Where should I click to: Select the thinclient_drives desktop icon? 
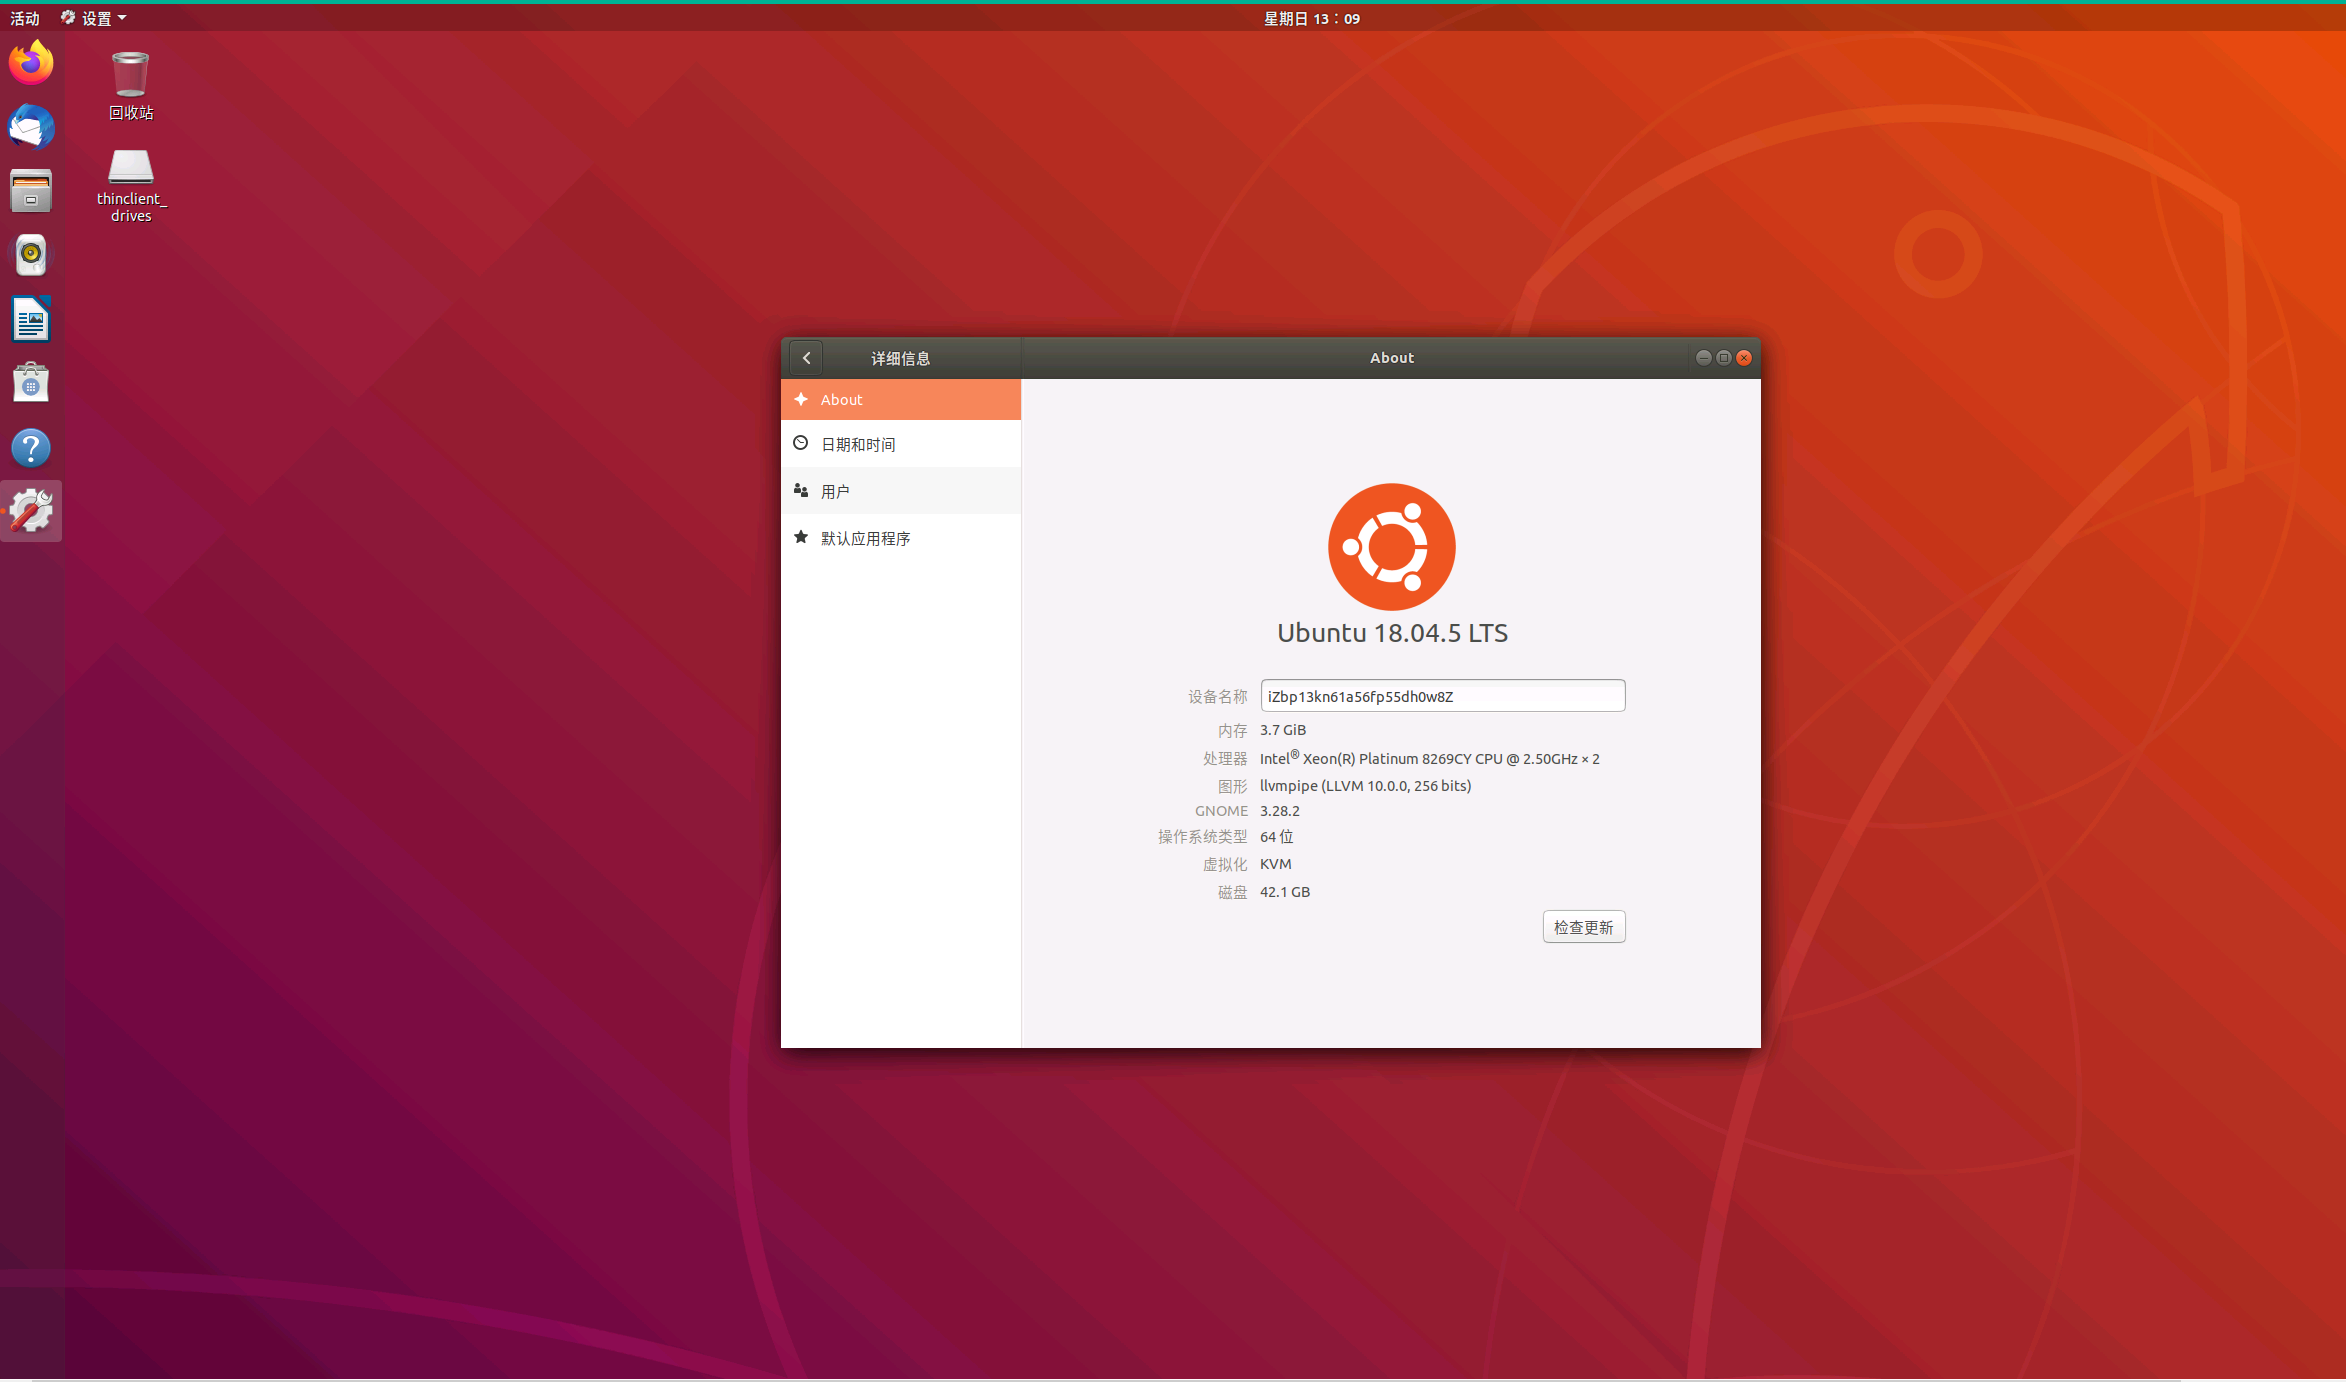point(131,186)
